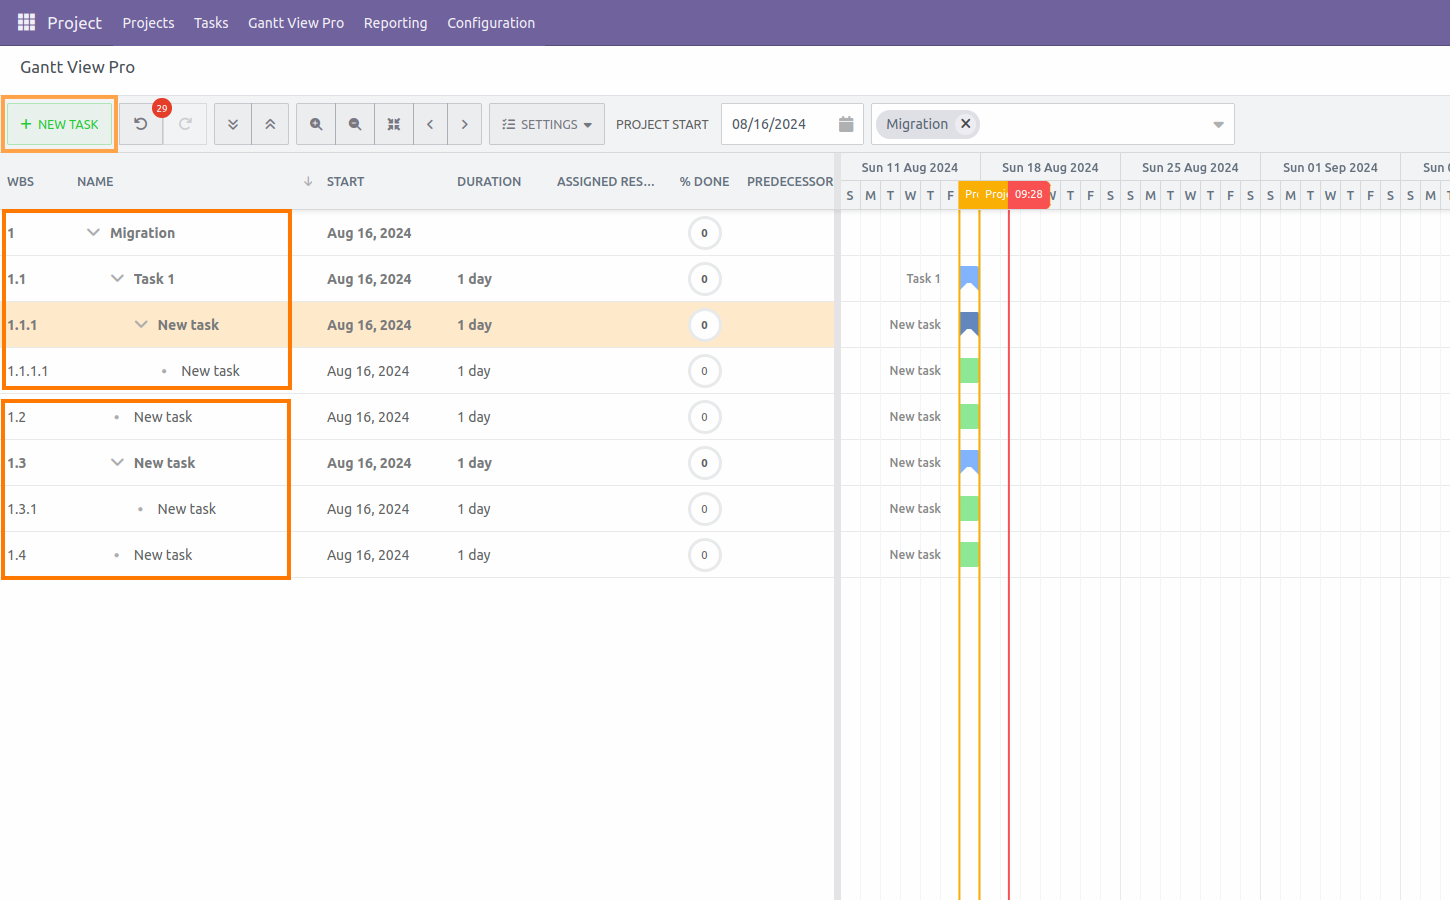Open the Configuration menu
This screenshot has height=900, width=1450.
[x=491, y=22]
